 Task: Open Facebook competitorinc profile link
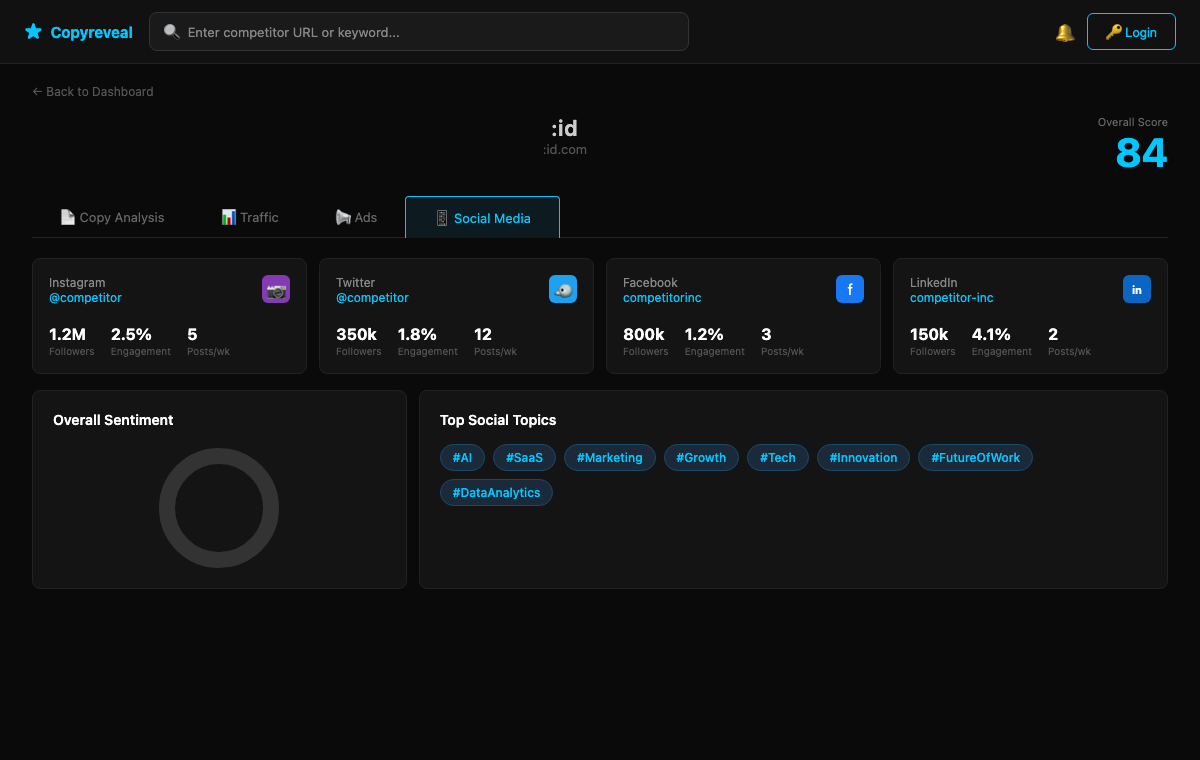pyautogui.click(x=662, y=298)
